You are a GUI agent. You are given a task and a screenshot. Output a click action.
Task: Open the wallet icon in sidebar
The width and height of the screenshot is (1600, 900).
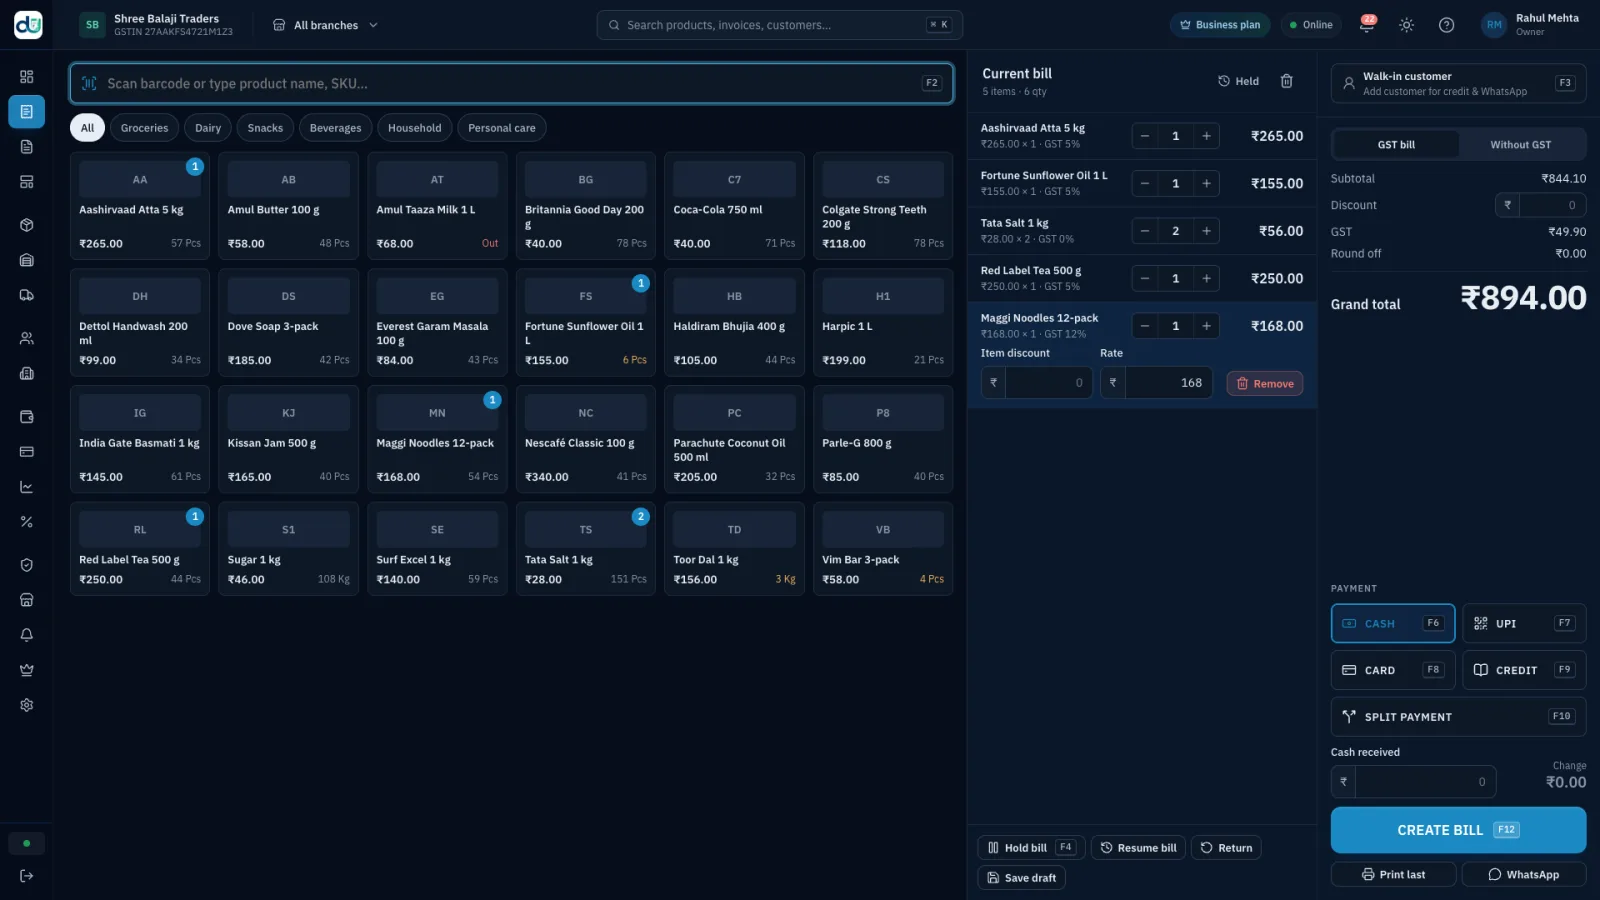[27, 417]
